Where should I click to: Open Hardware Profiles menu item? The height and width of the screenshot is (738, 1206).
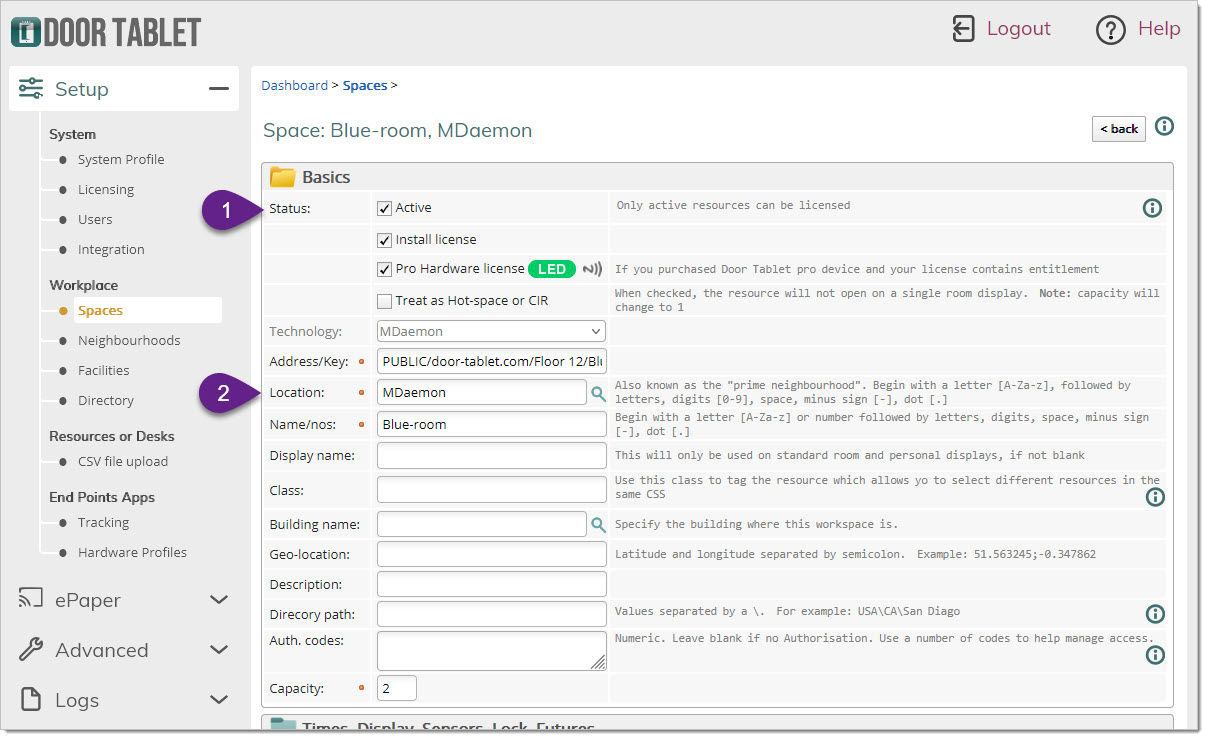(132, 552)
